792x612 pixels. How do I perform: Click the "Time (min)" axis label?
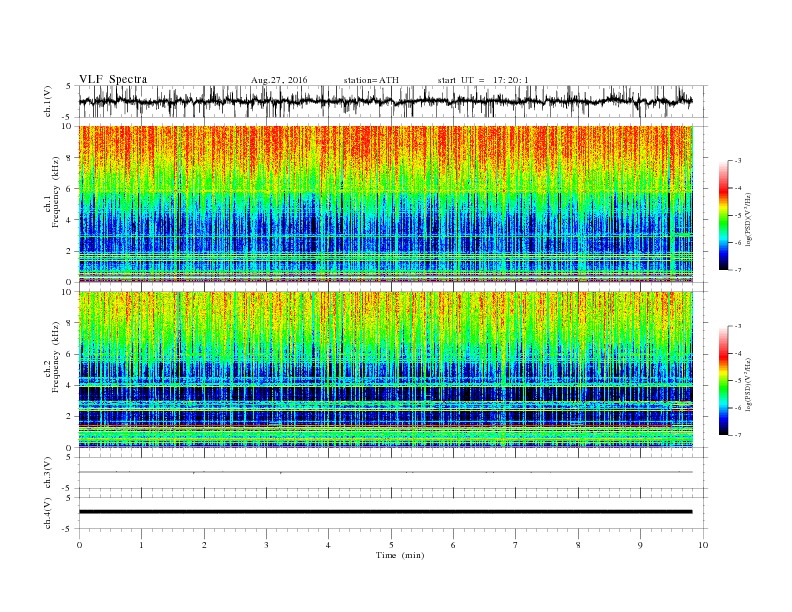point(400,555)
